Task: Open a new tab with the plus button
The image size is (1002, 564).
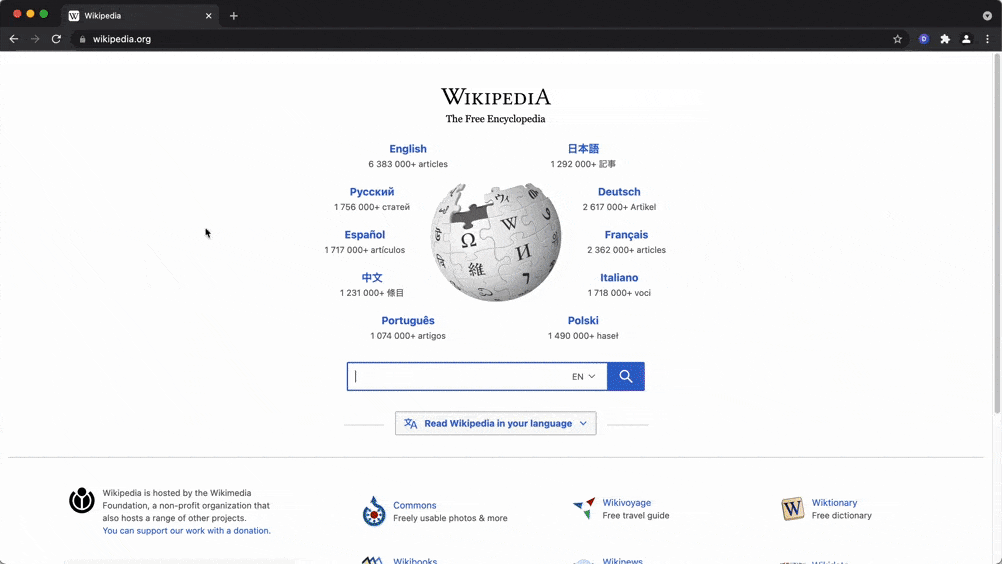Action: click(234, 16)
